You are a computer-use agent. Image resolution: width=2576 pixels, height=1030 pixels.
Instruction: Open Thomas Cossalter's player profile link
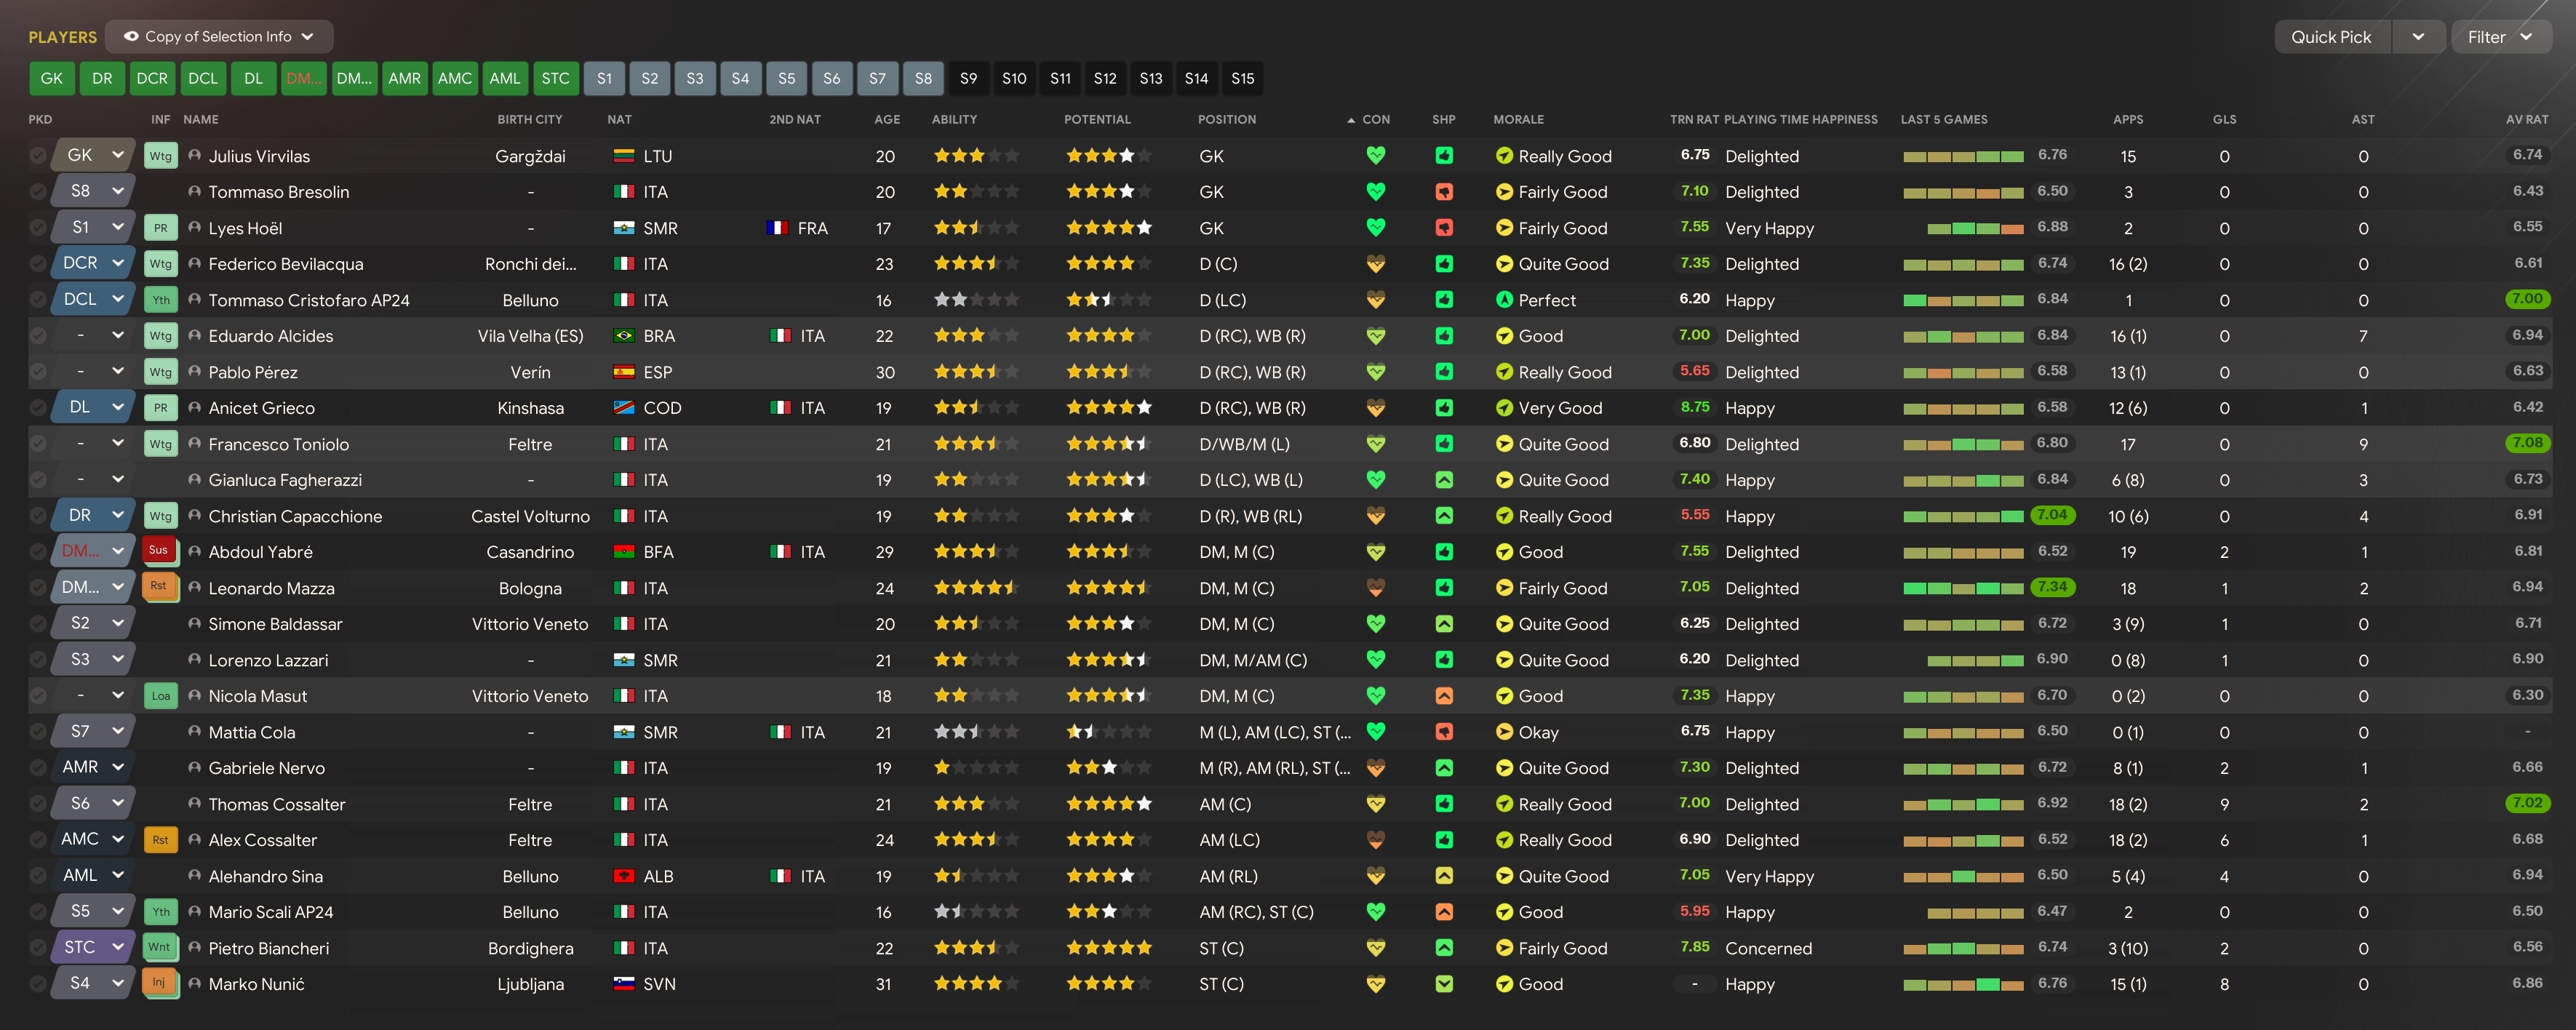(x=276, y=804)
